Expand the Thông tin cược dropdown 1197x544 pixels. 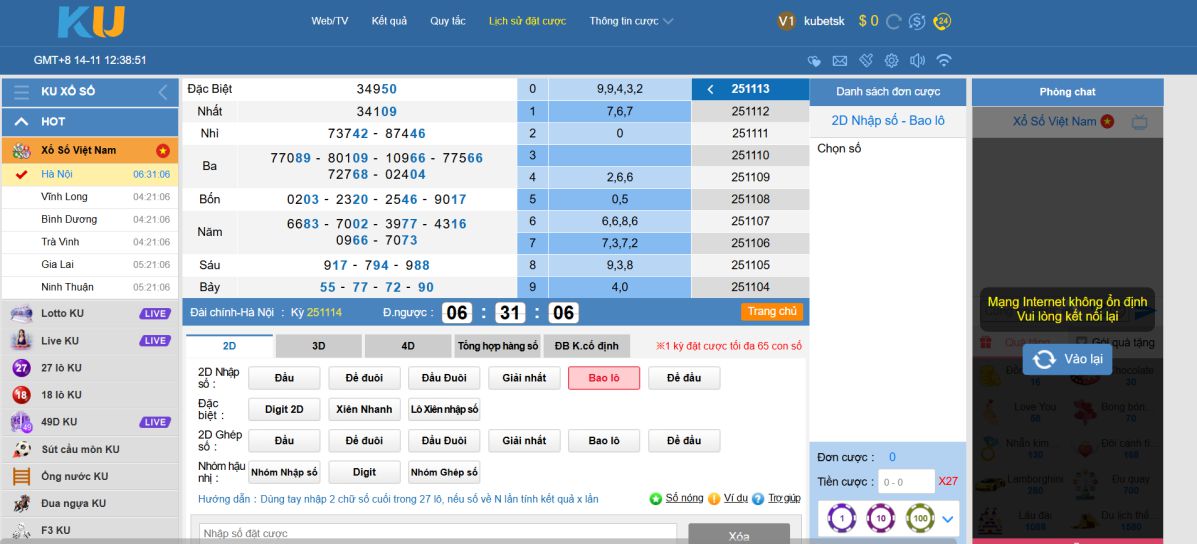(631, 21)
